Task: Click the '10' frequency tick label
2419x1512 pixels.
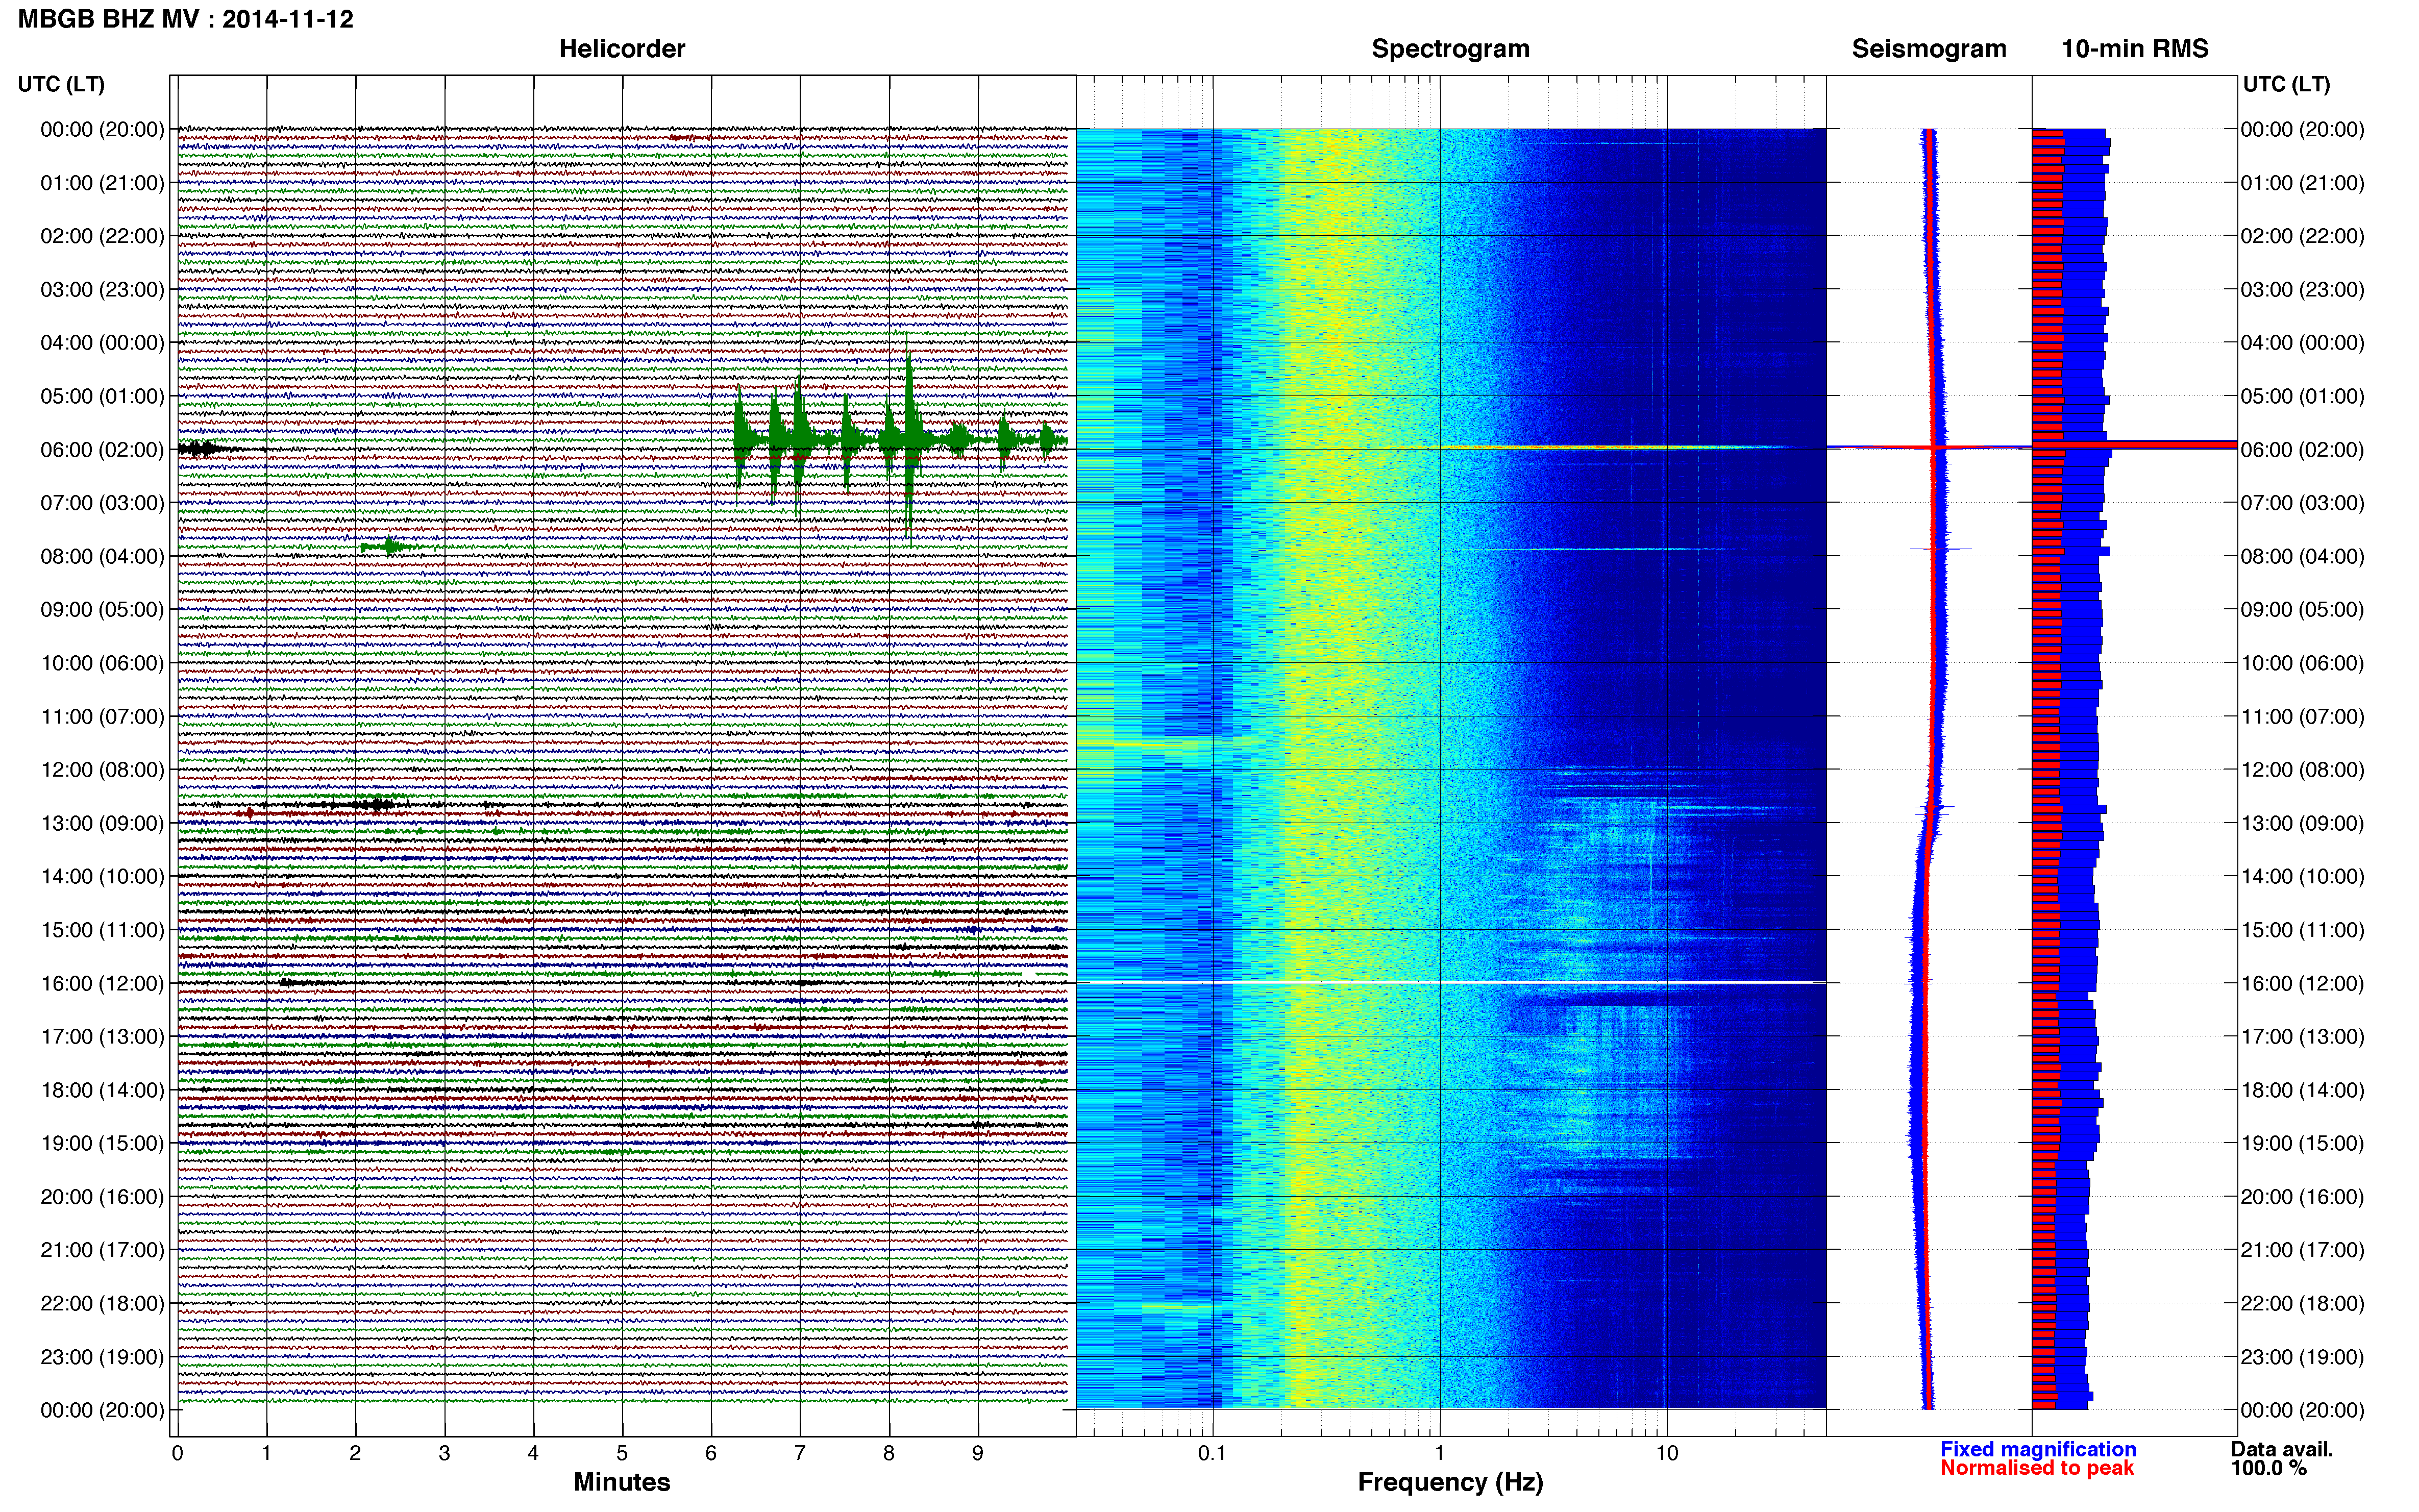Action: [x=1667, y=1453]
